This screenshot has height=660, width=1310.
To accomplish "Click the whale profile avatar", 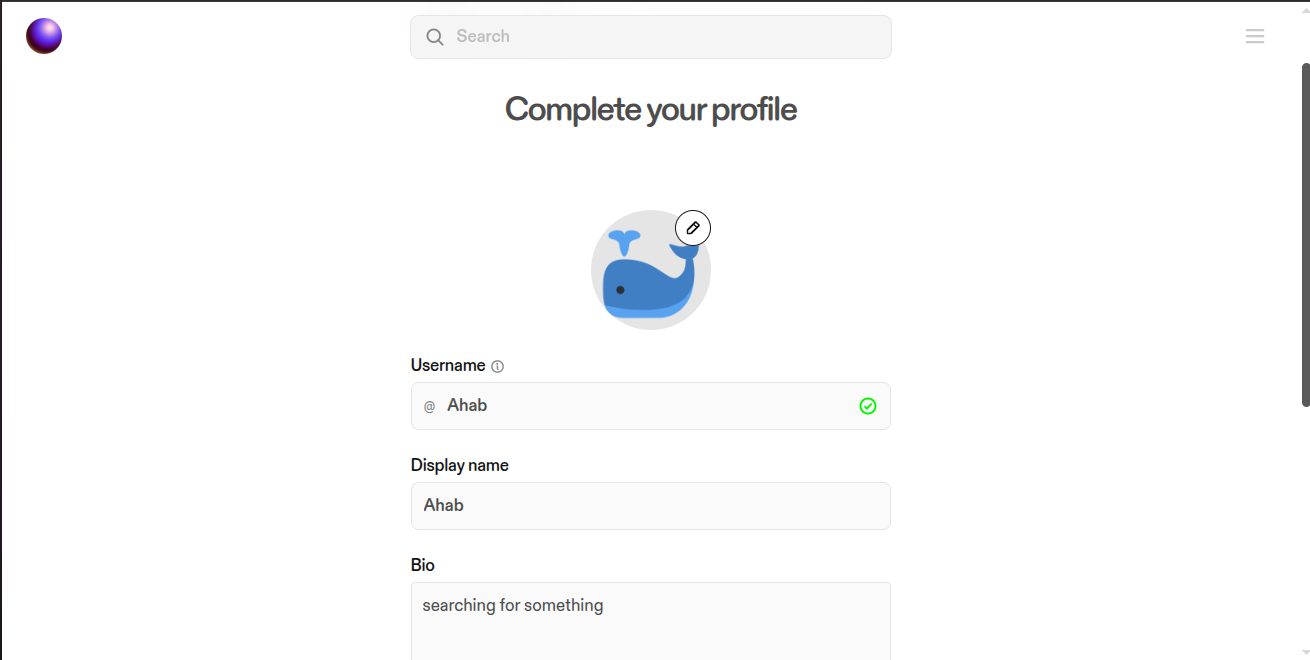I will [651, 270].
